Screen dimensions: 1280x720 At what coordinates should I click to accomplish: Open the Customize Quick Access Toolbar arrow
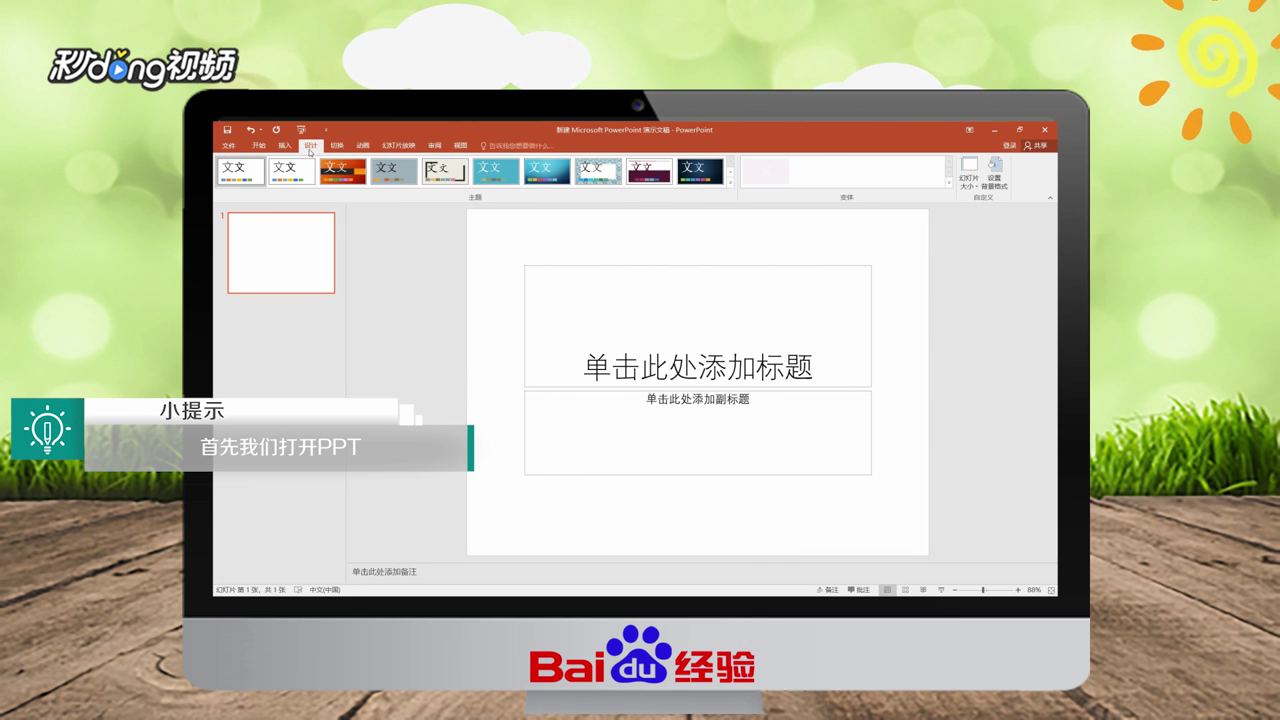coord(325,130)
